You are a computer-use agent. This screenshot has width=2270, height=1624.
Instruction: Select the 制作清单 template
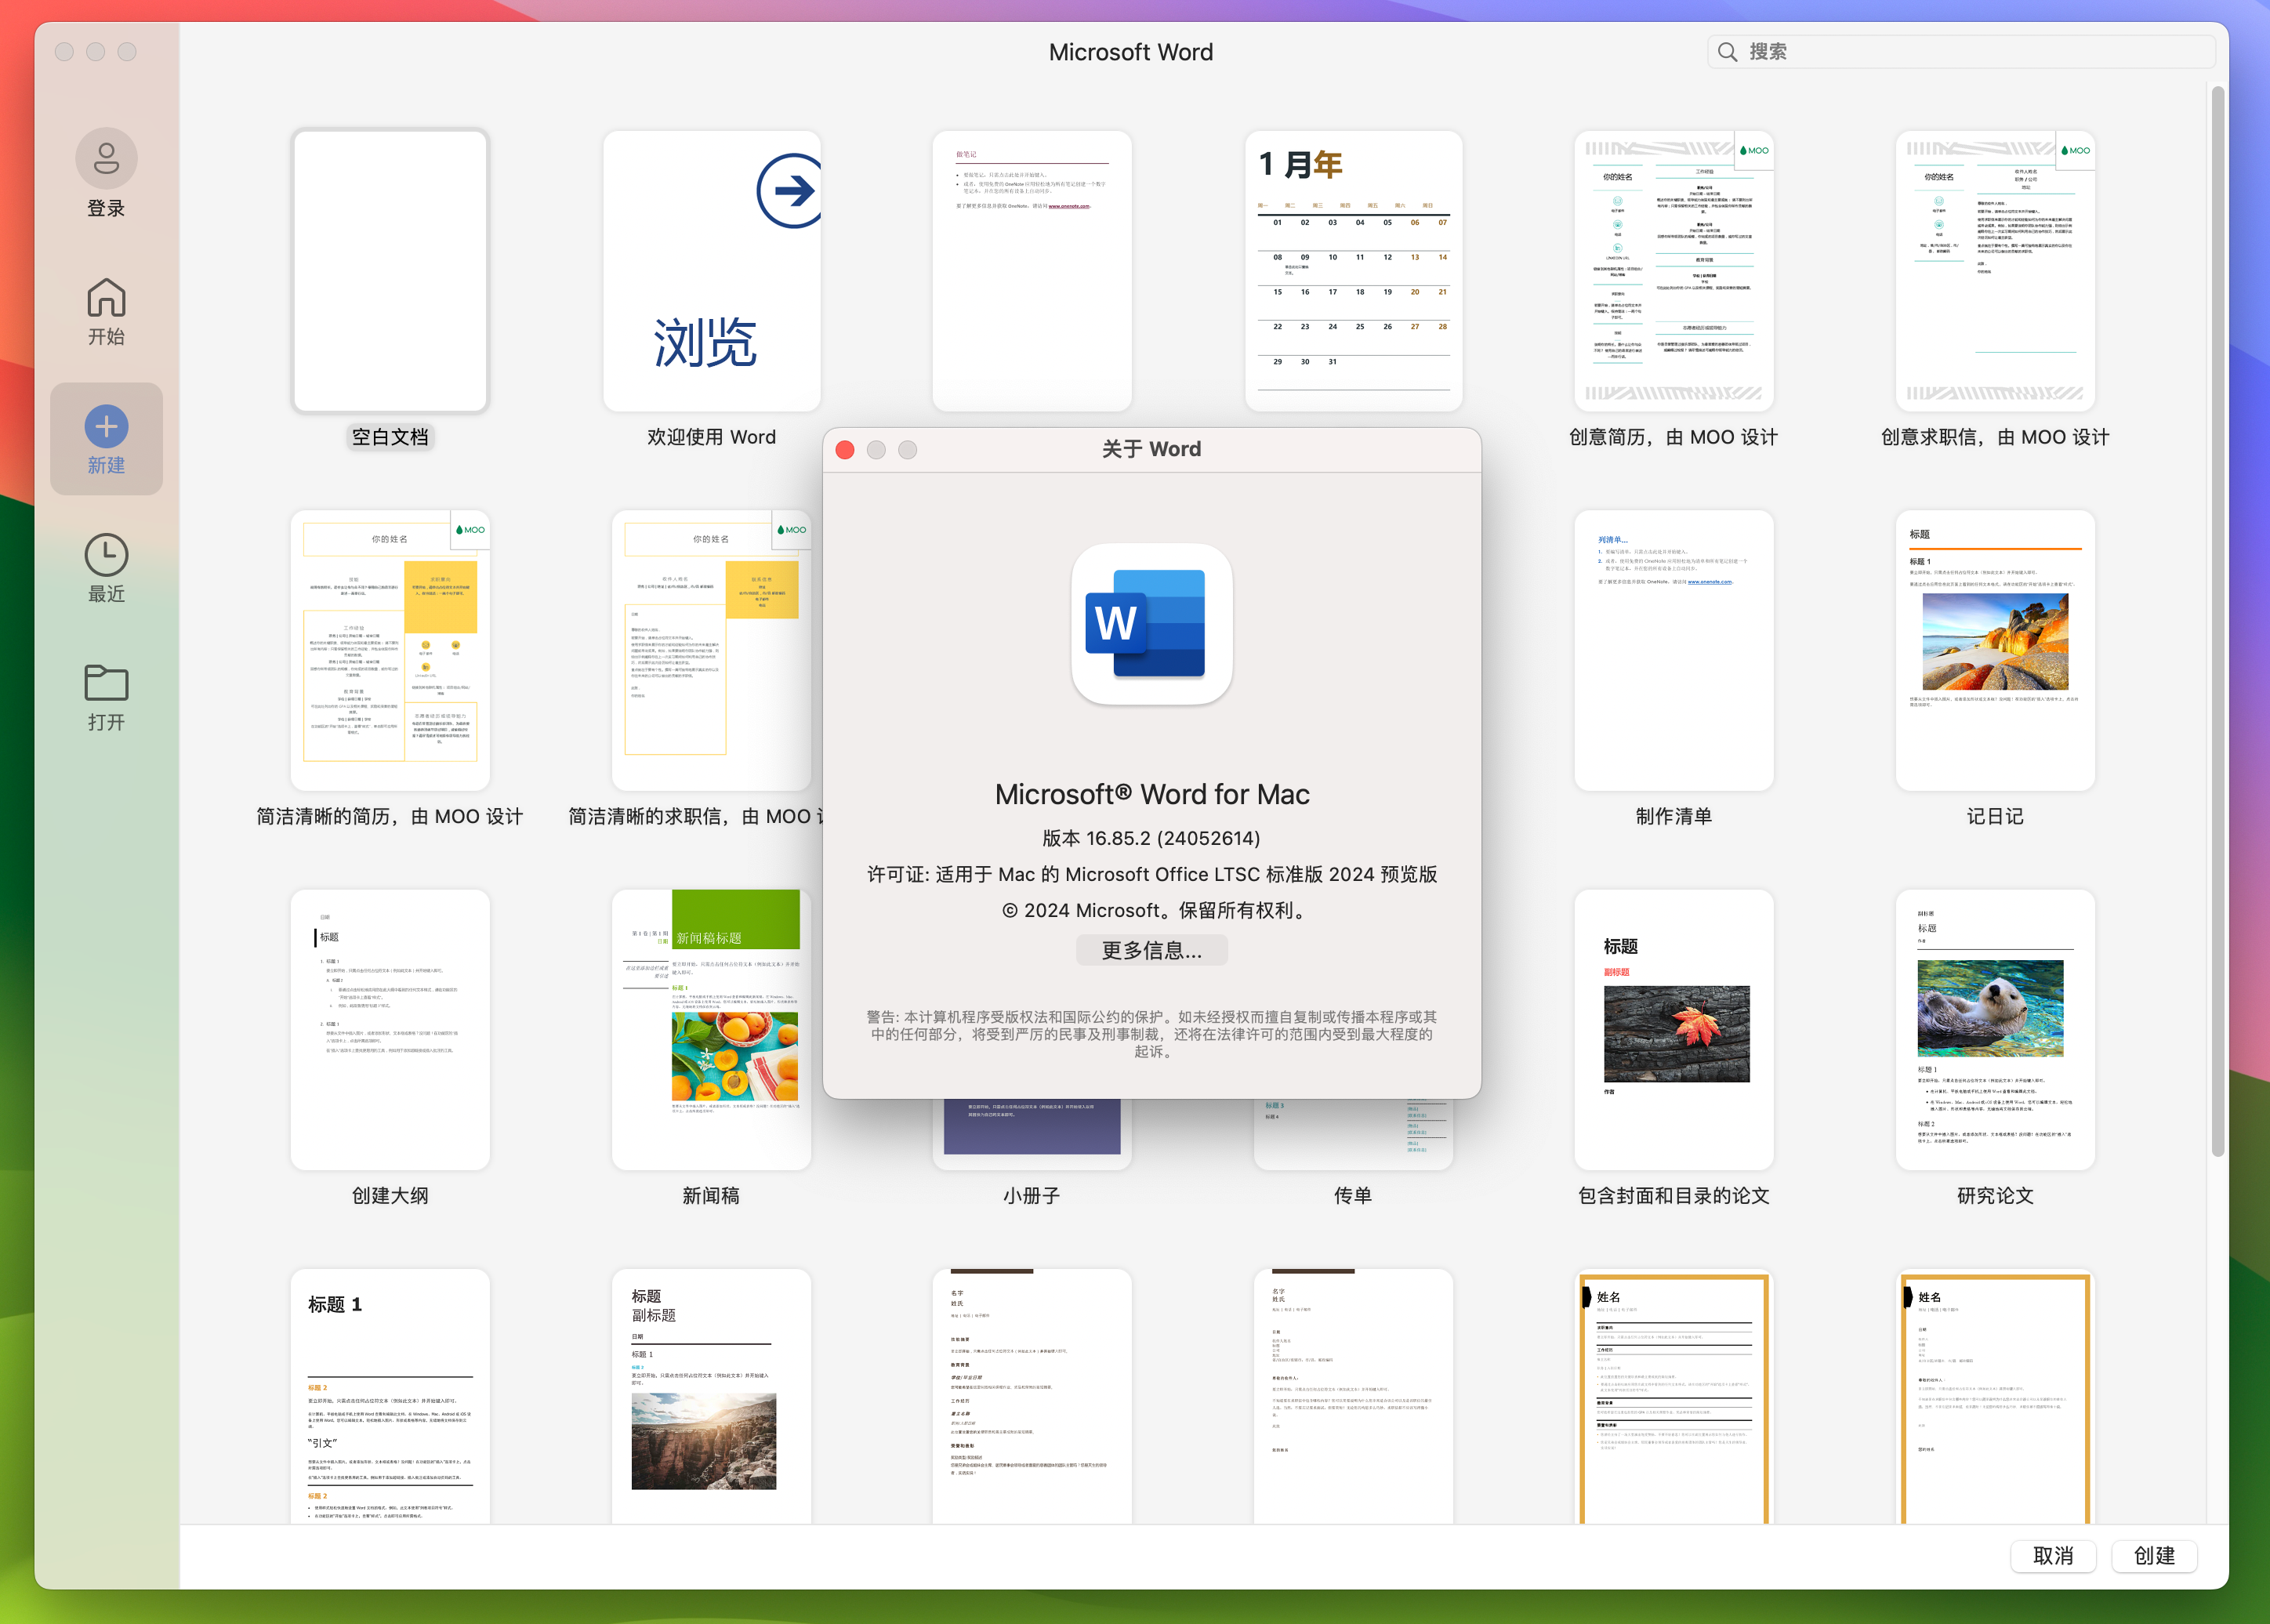coord(1674,650)
